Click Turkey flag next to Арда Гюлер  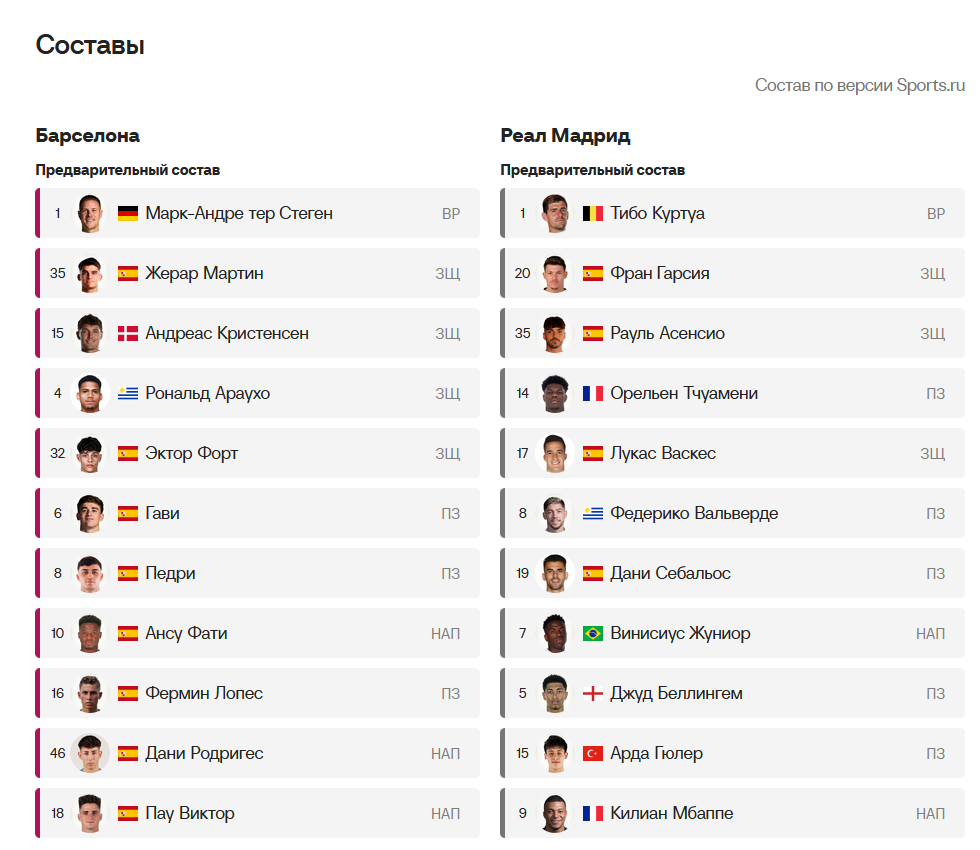592,753
